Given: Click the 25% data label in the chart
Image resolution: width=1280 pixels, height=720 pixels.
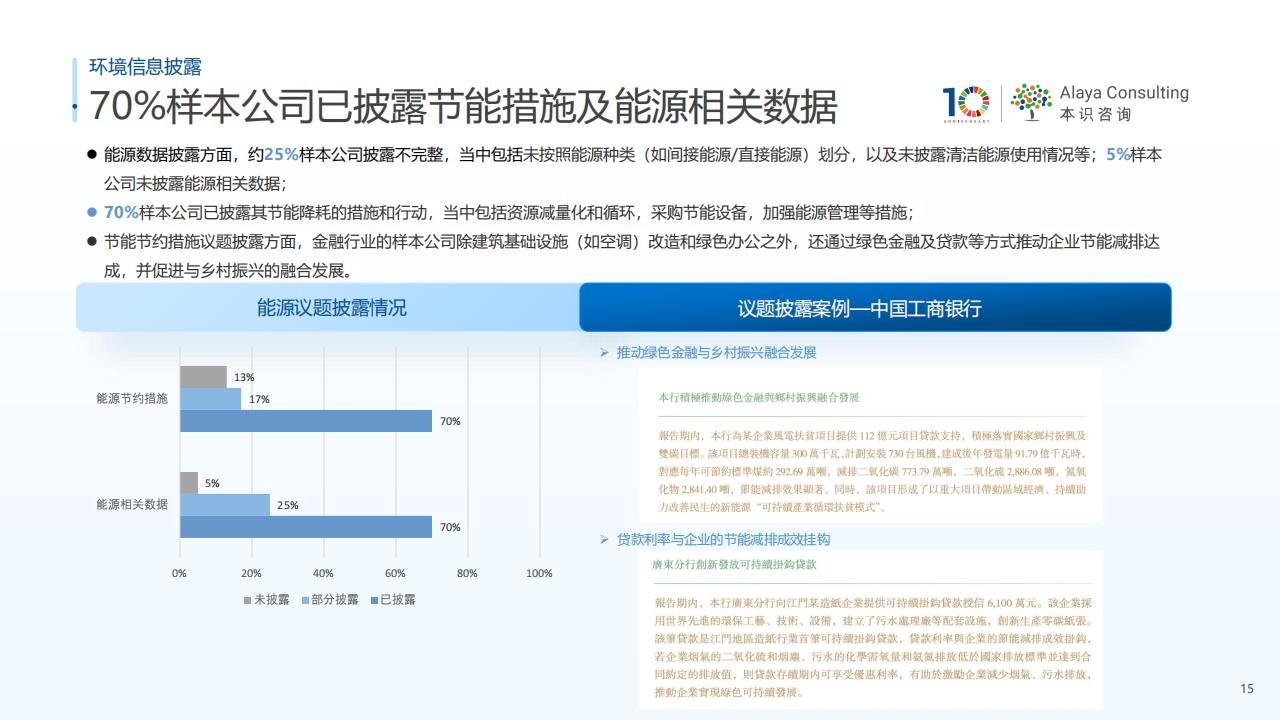Looking at the screenshot, I should (x=288, y=505).
